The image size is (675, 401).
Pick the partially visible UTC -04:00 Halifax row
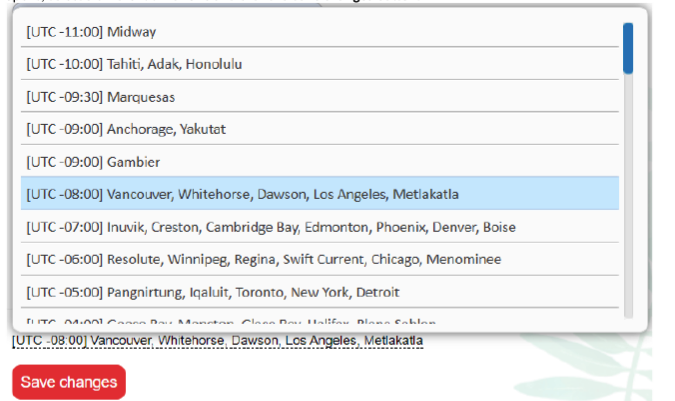point(320,319)
